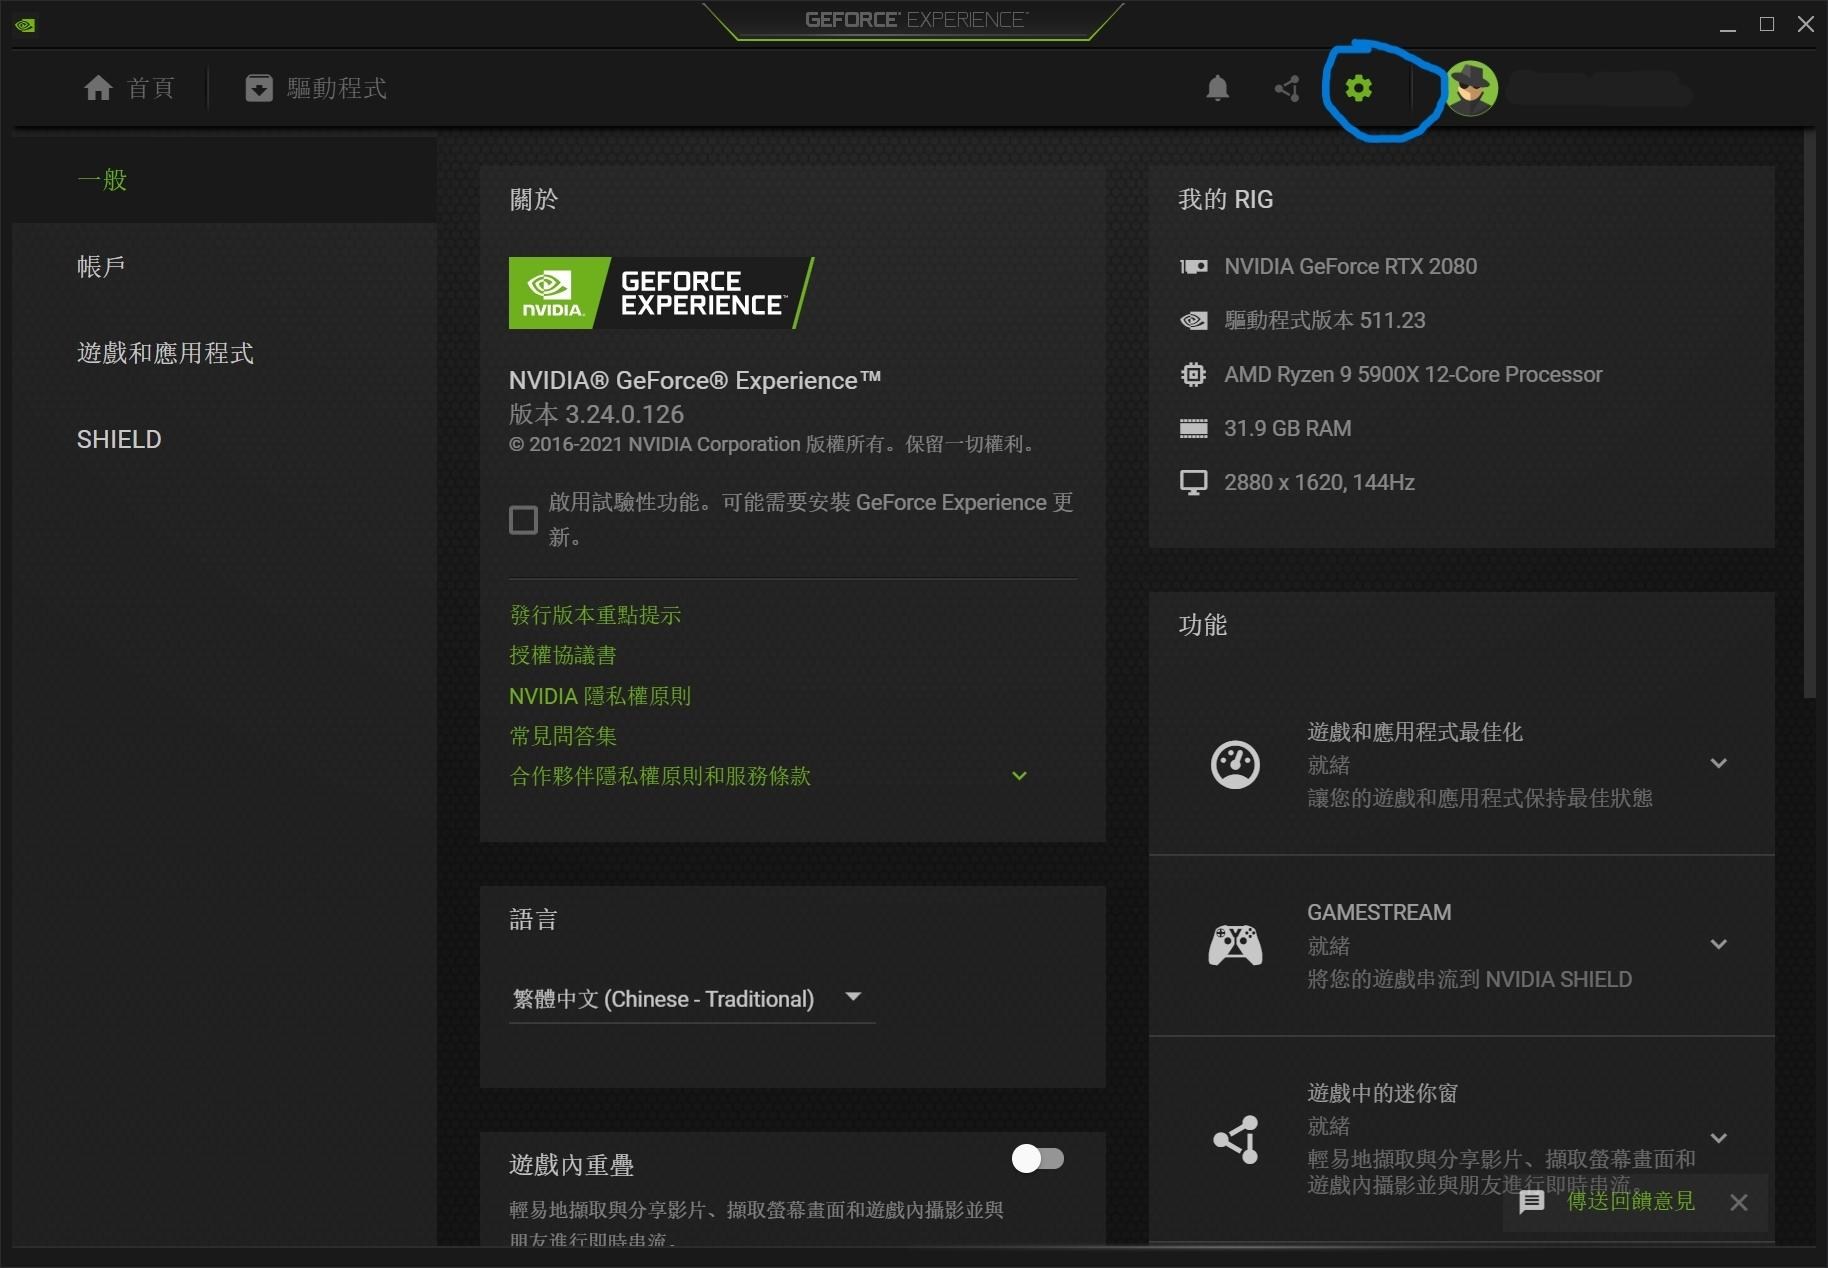The height and width of the screenshot is (1268, 1828).
Task: Expand 合作夥伴隱私權原則和服務條款 chevron
Action: click(x=1019, y=776)
